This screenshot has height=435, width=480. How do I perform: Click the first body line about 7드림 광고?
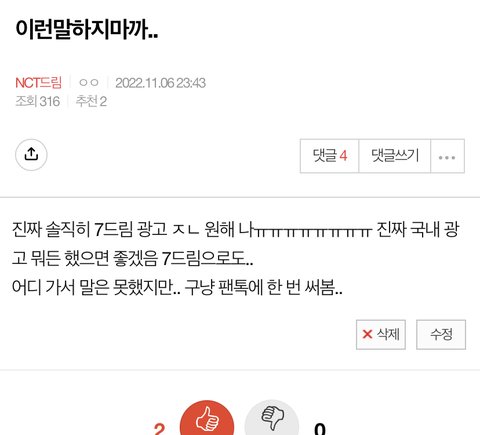236,229
